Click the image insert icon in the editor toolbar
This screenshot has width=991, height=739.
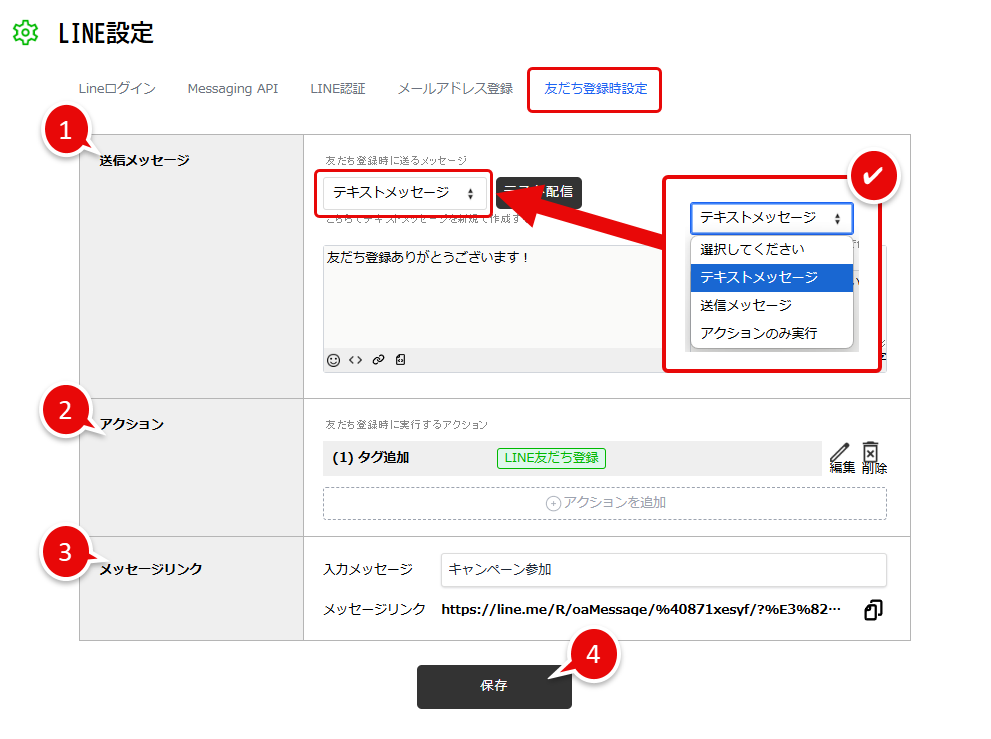[x=400, y=359]
